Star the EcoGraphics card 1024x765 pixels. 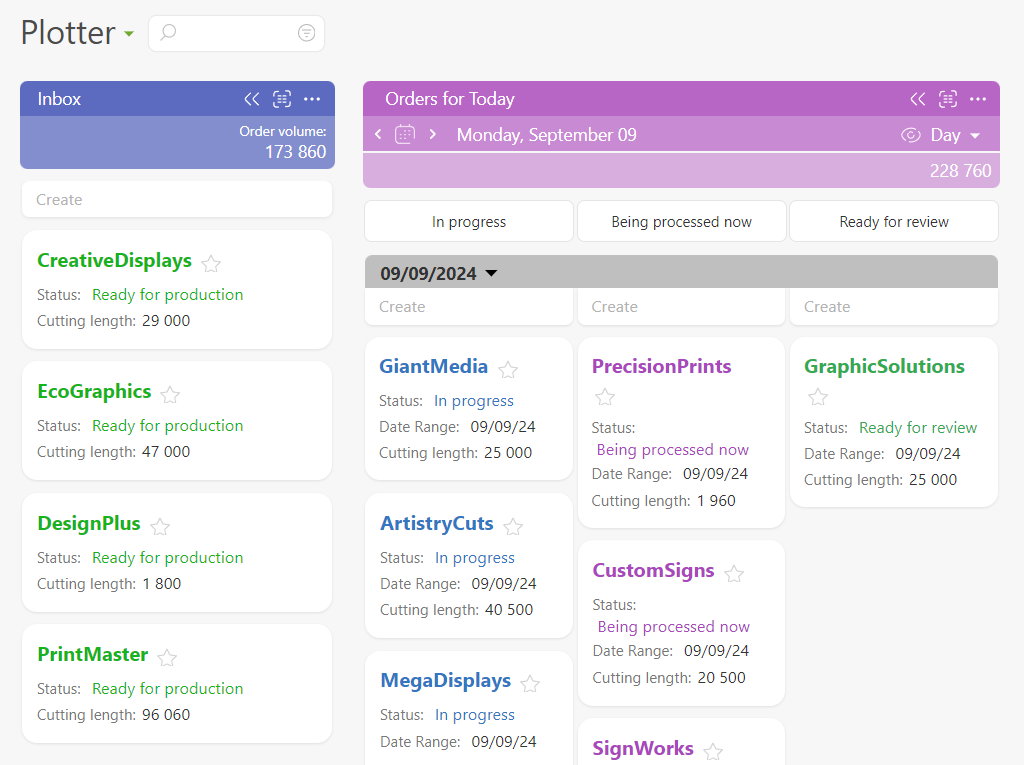click(170, 395)
